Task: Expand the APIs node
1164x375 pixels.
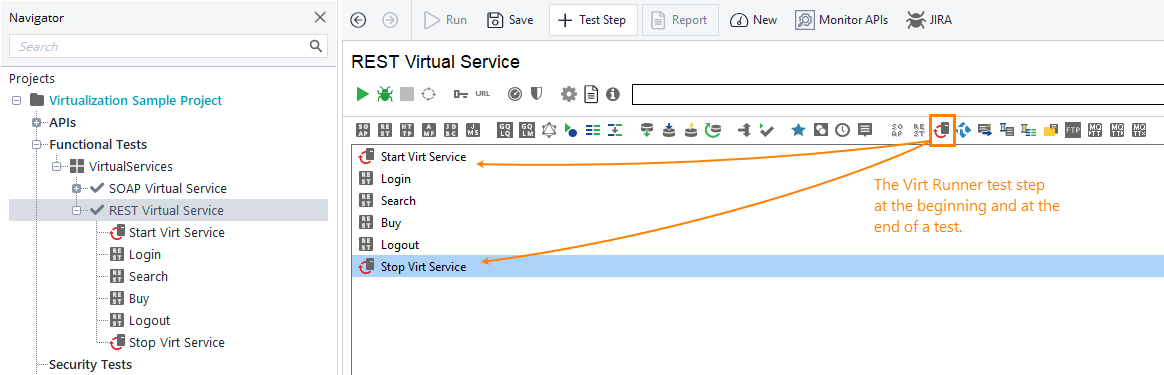Action: [x=36, y=123]
